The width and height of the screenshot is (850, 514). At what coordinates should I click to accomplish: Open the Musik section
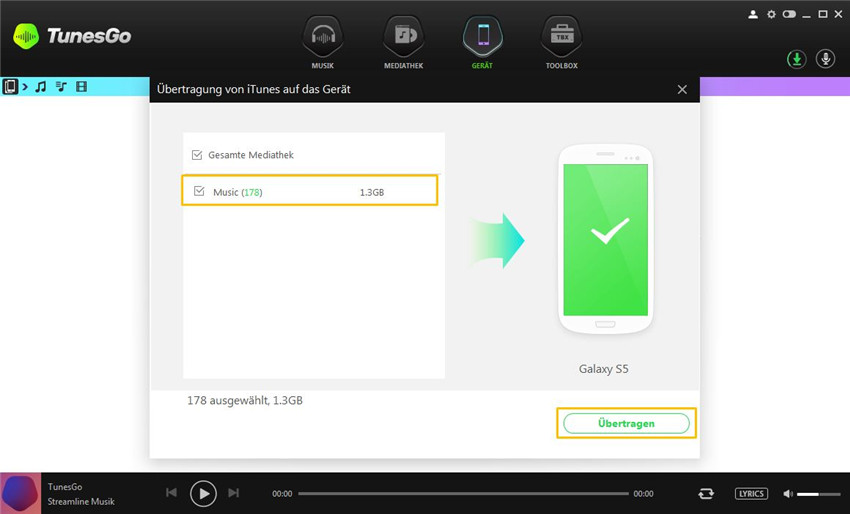pyautogui.click(x=323, y=42)
